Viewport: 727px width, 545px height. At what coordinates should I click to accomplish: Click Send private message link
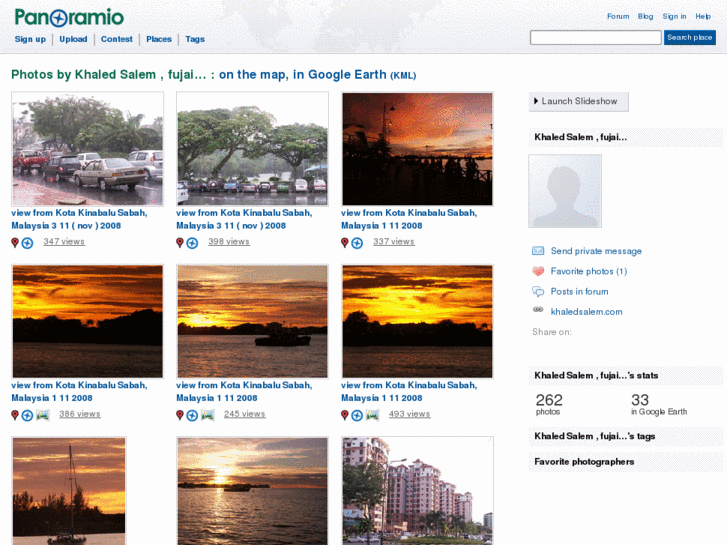pos(596,251)
